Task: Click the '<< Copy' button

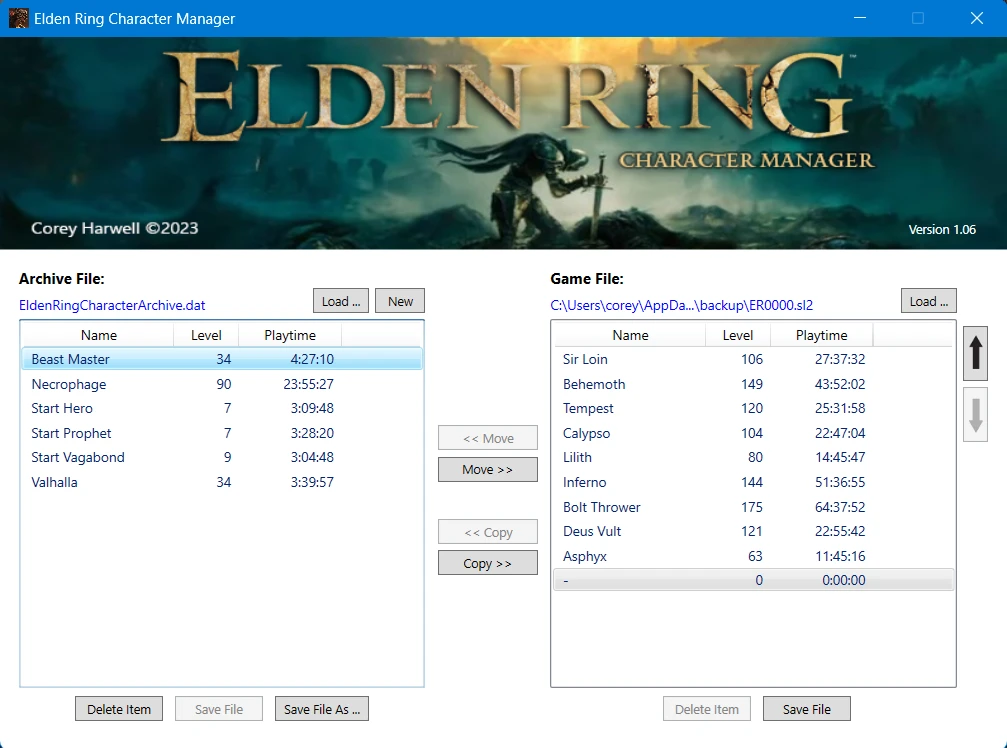Action: 487,532
